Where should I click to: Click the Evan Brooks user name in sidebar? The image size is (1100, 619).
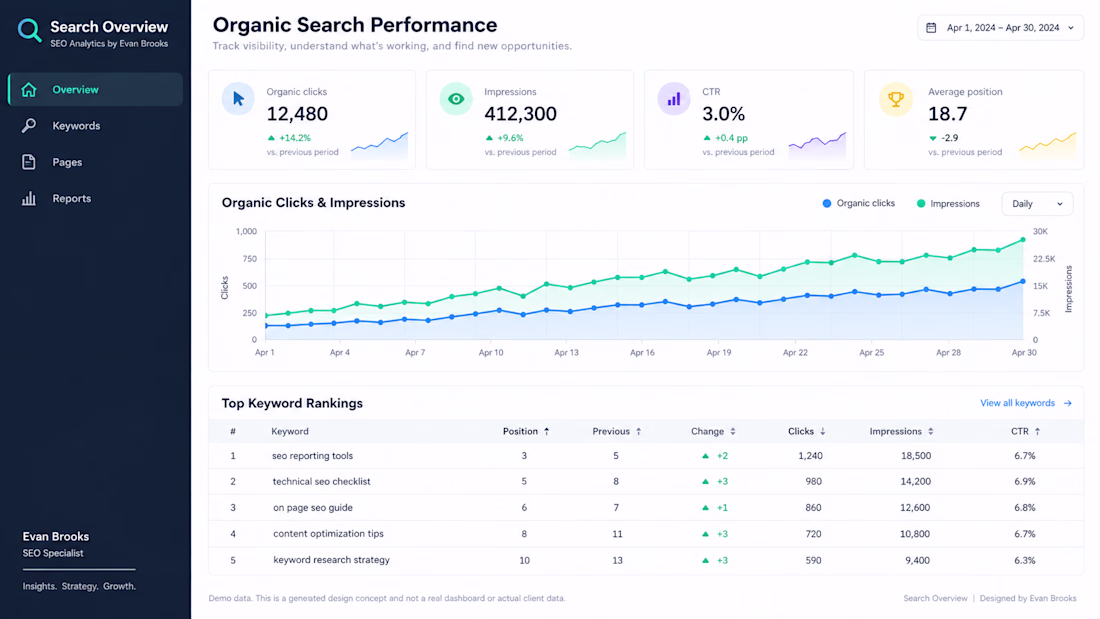[55, 537]
